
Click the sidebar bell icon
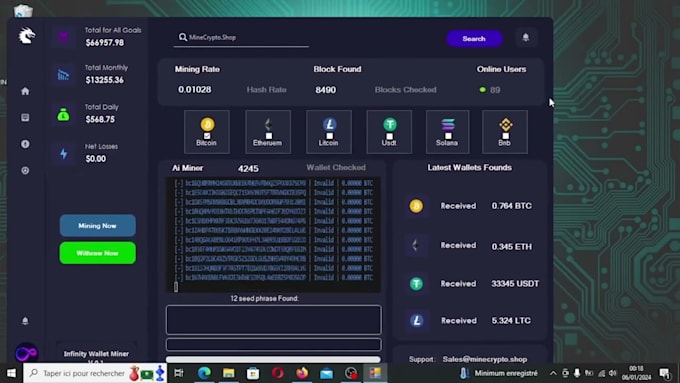[25, 321]
